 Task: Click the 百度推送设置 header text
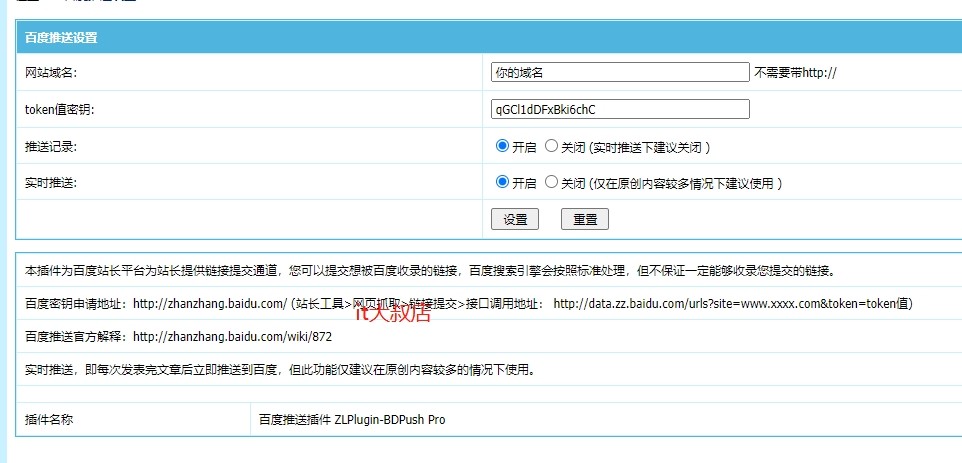pyautogui.click(x=61, y=37)
